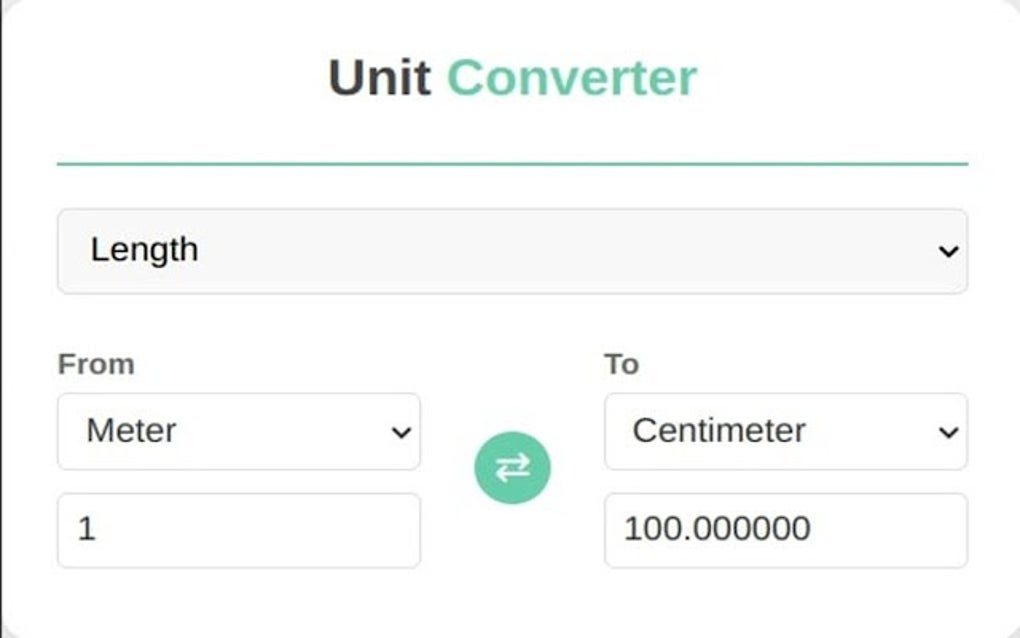Click the Unit Converter title

pyautogui.click(x=512, y=76)
